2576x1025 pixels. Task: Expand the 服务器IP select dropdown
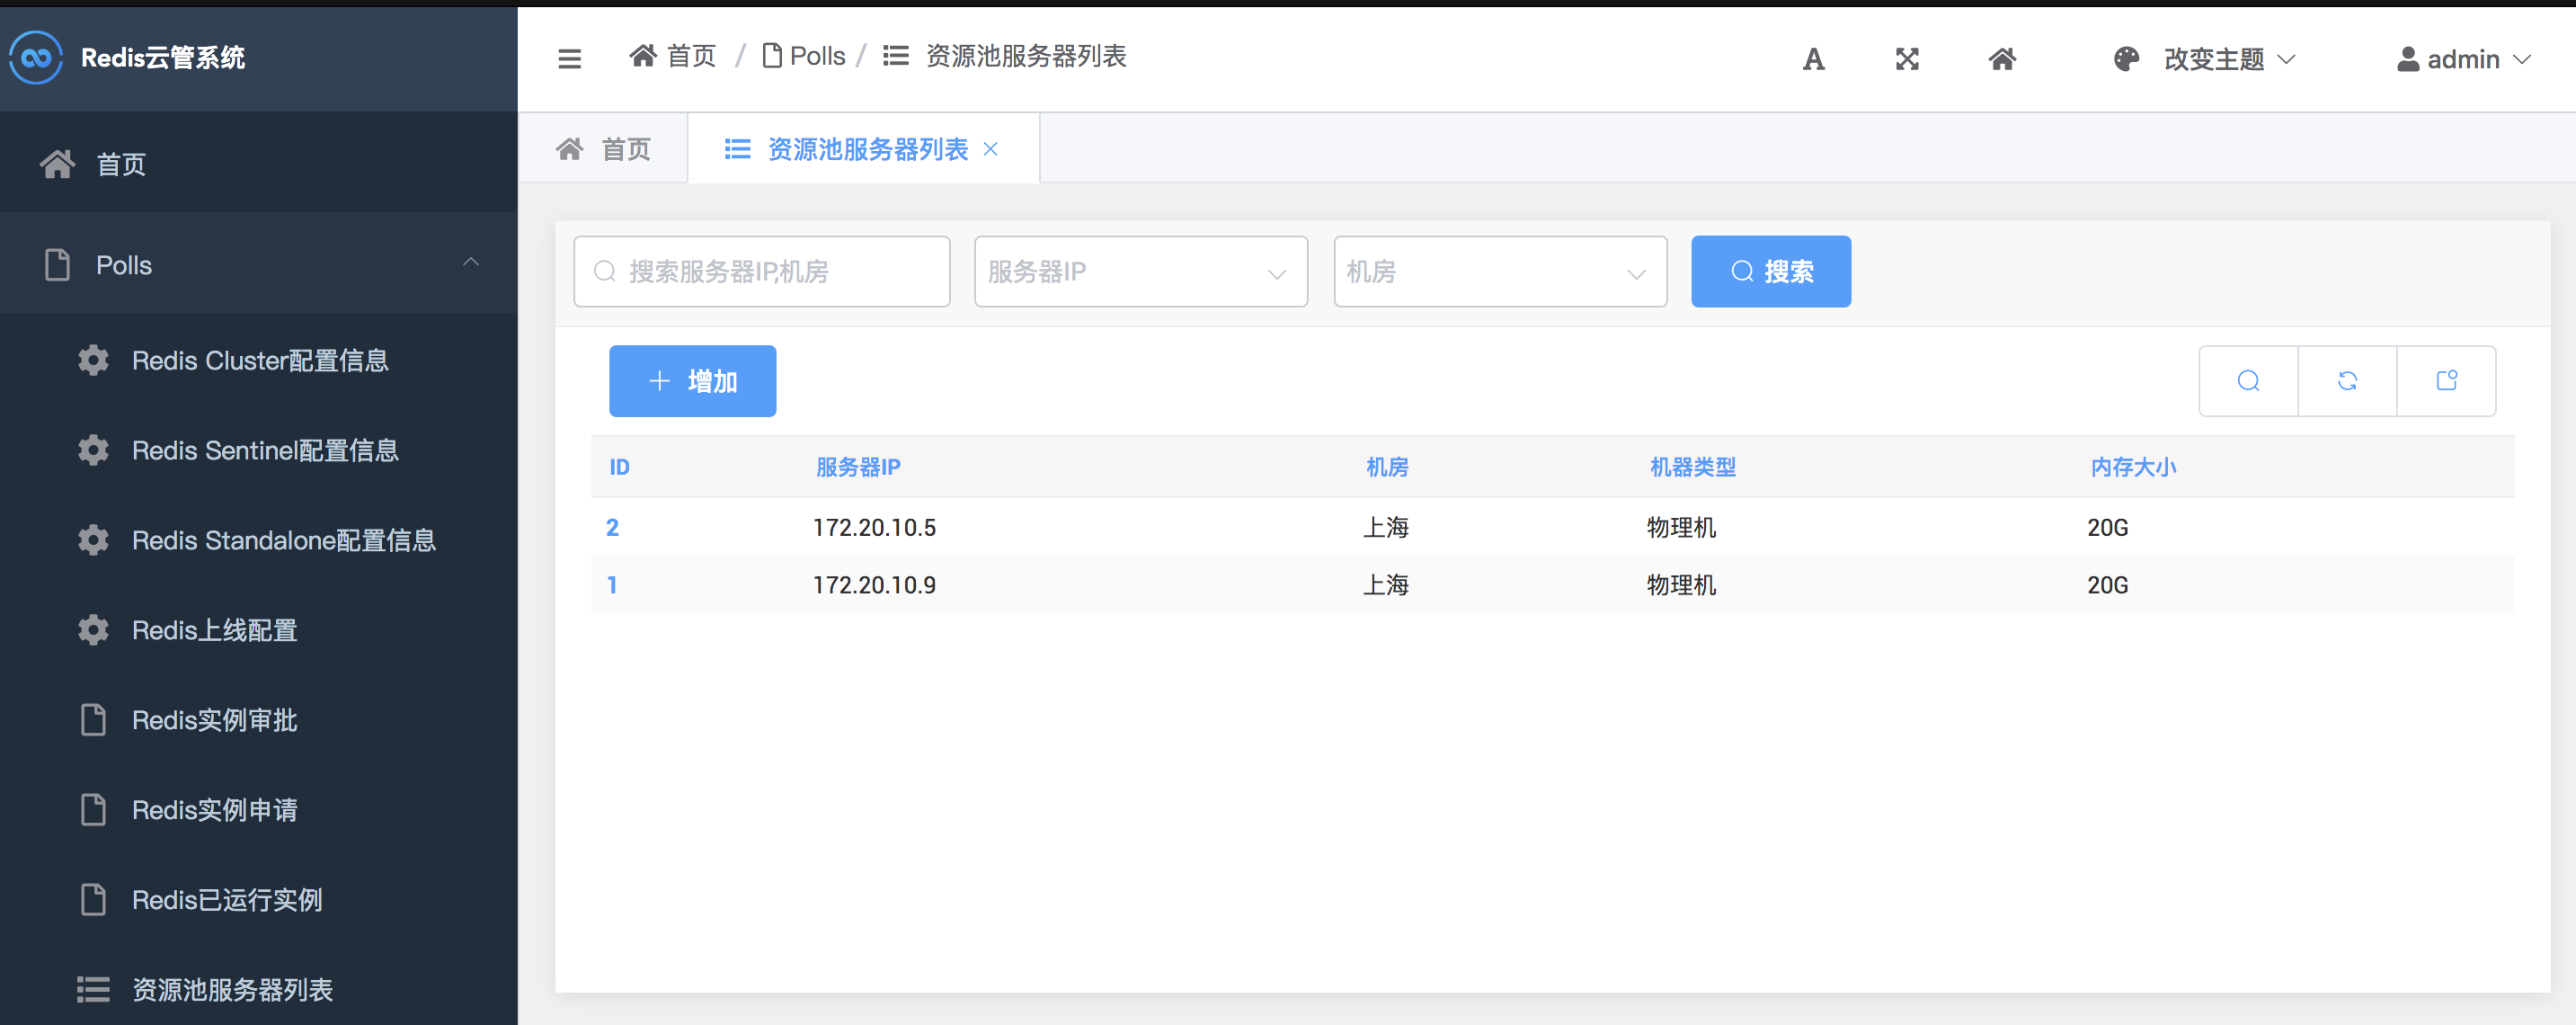(1140, 272)
